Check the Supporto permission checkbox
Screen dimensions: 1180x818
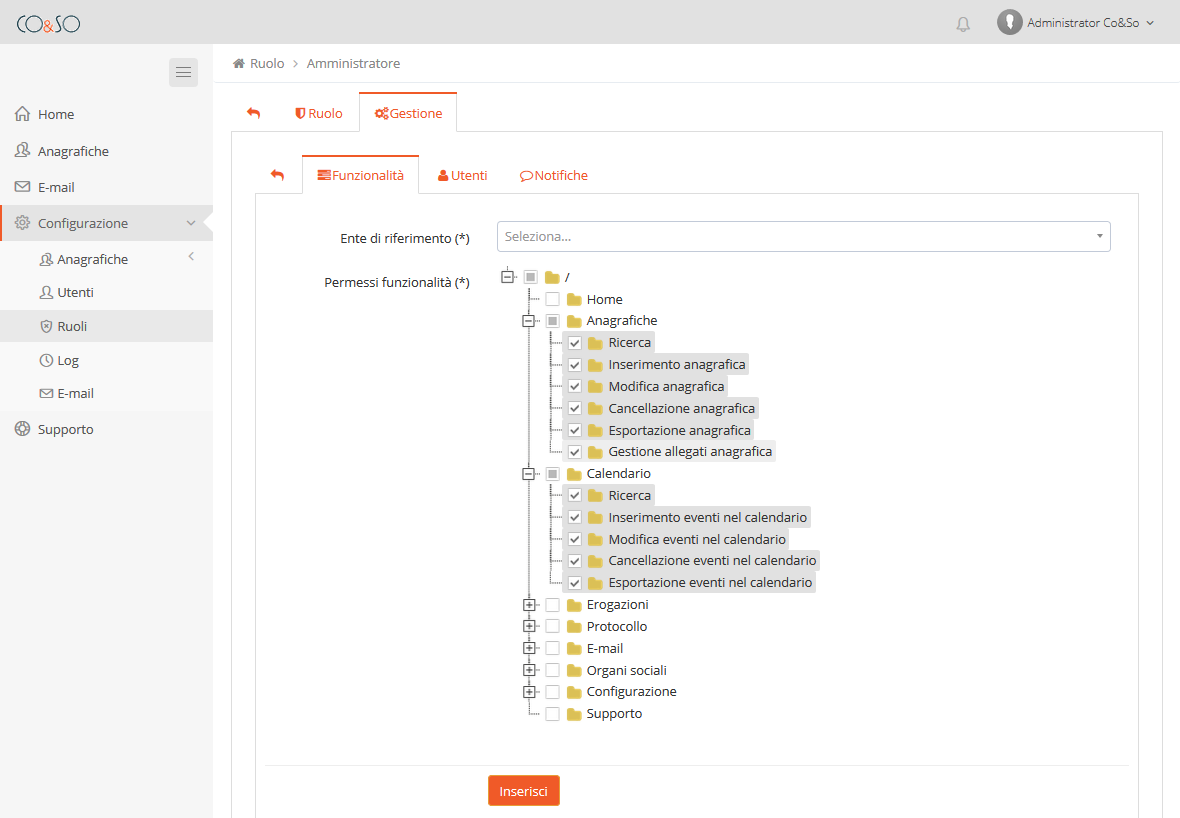pos(552,713)
